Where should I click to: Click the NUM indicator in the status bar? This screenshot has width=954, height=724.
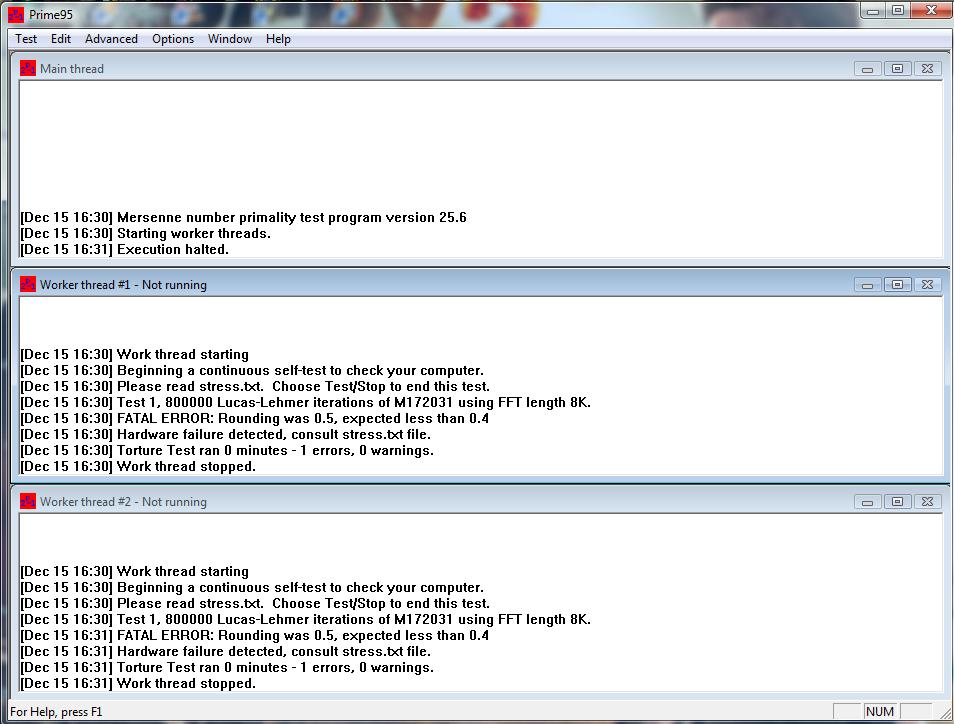pos(880,712)
